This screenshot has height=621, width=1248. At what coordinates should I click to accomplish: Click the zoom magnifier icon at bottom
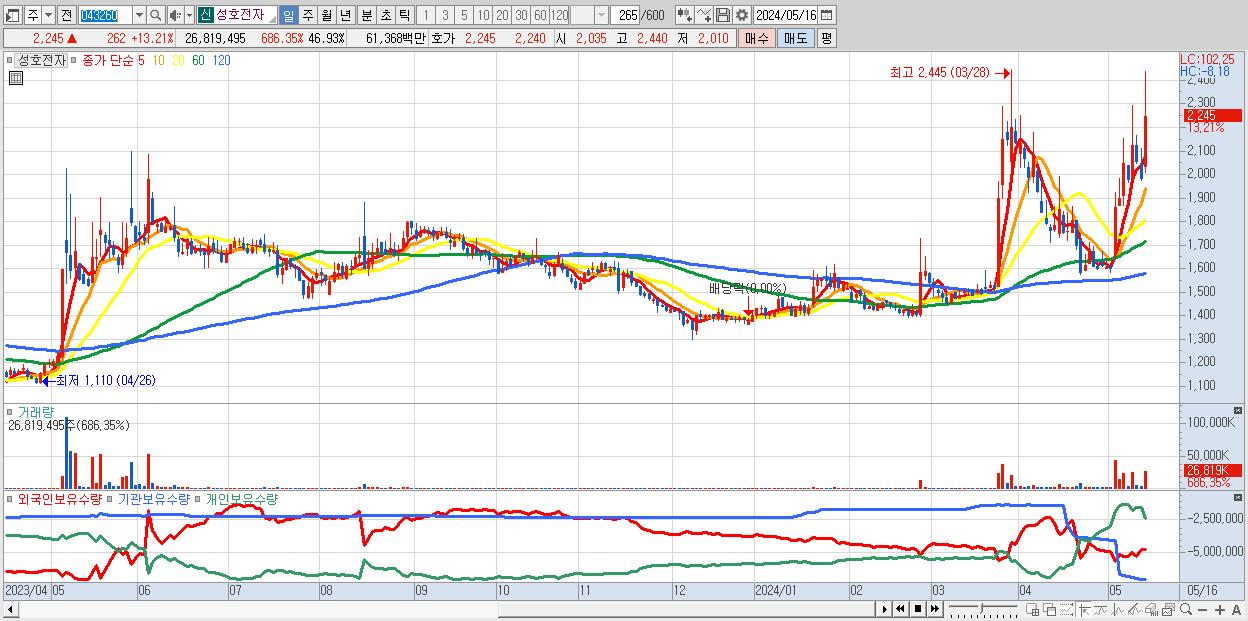click(x=1186, y=609)
